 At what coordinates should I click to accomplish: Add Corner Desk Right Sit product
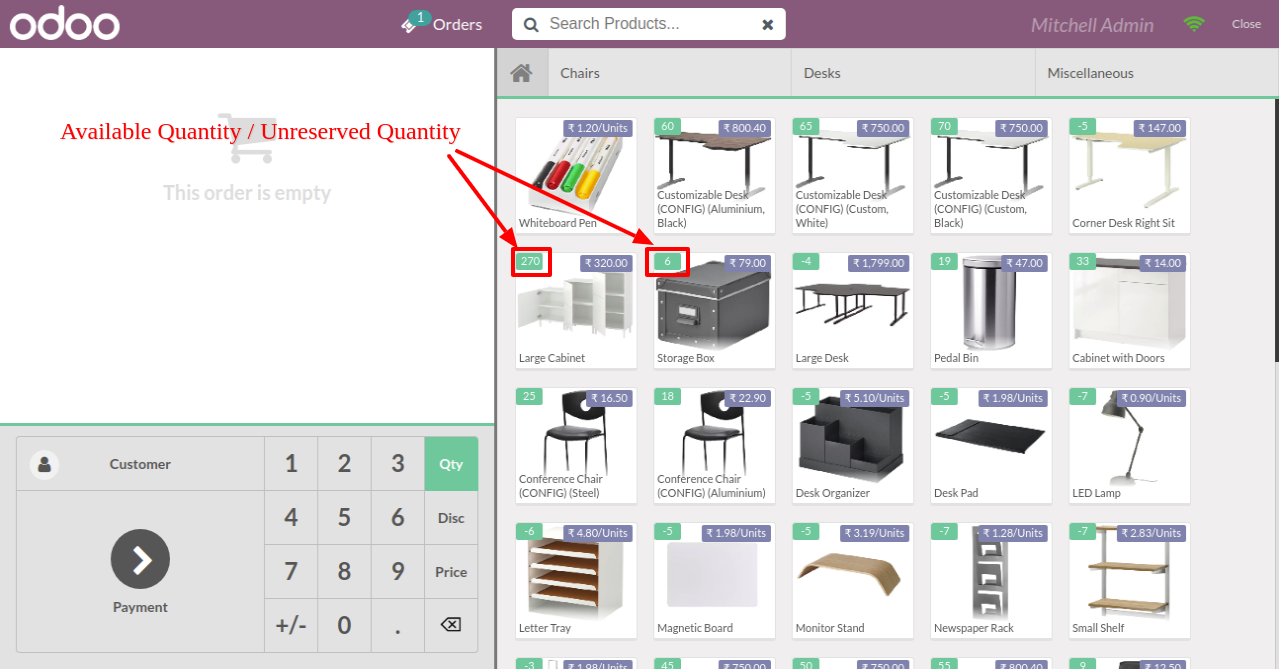1129,175
